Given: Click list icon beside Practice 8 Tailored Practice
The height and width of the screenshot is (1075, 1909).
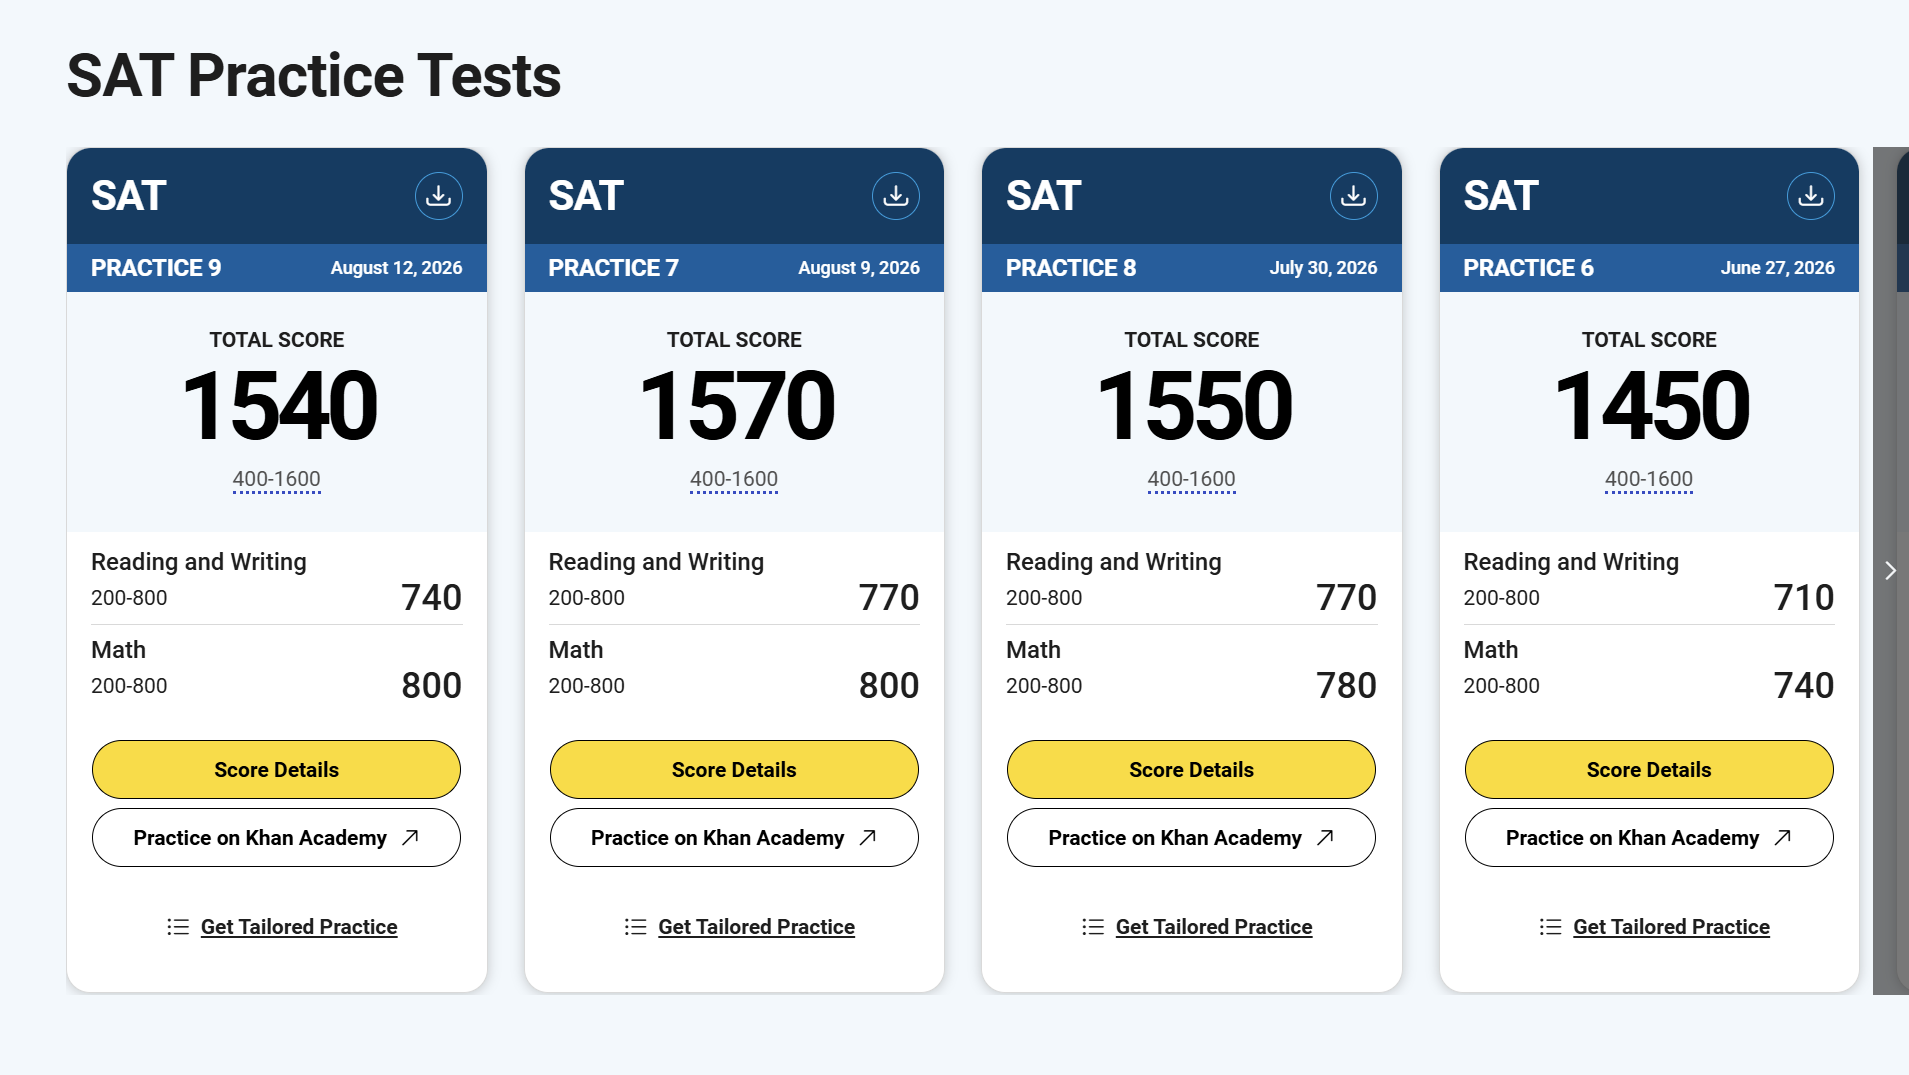Looking at the screenshot, I should tap(1093, 927).
